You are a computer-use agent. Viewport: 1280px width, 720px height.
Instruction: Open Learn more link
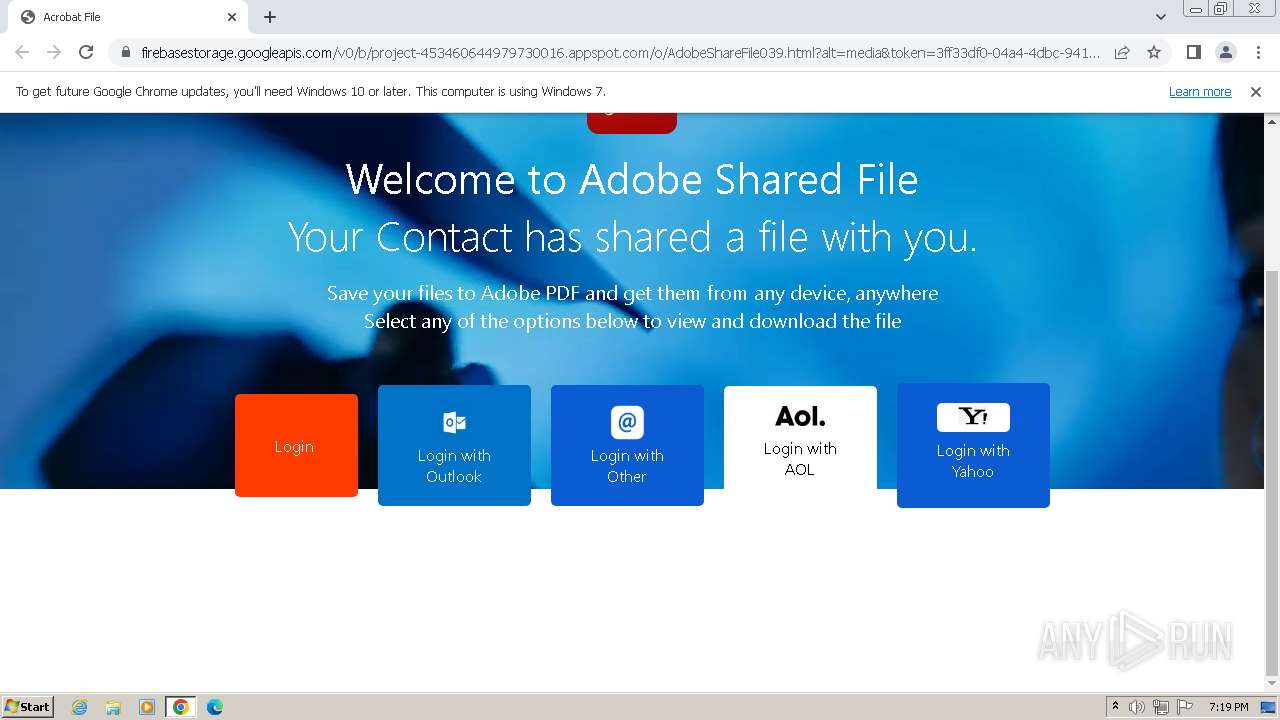[1200, 92]
